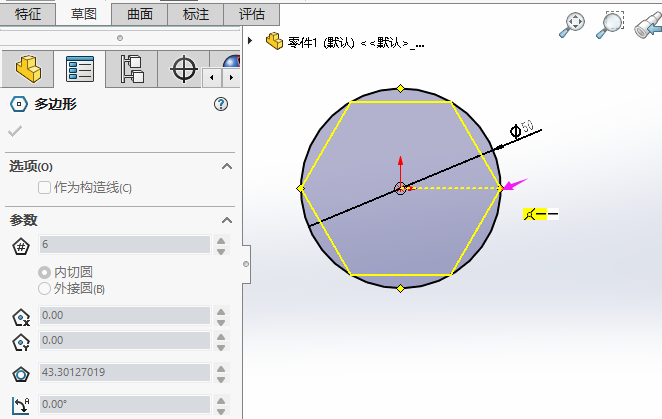Decrease the number of sides

pos(221,251)
